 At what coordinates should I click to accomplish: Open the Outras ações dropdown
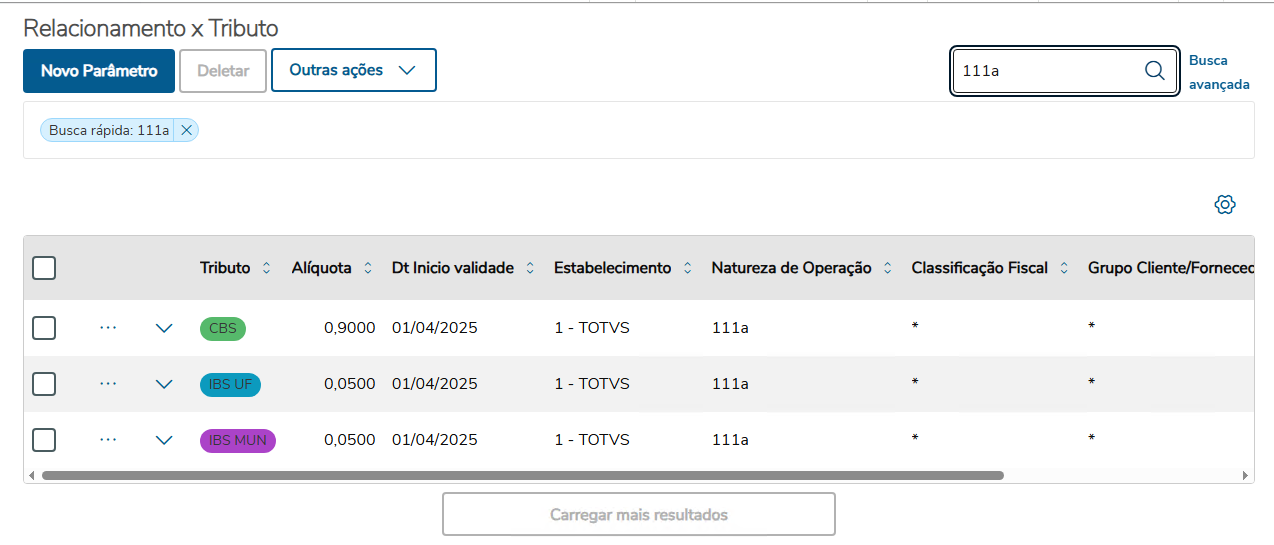pyautogui.click(x=353, y=70)
